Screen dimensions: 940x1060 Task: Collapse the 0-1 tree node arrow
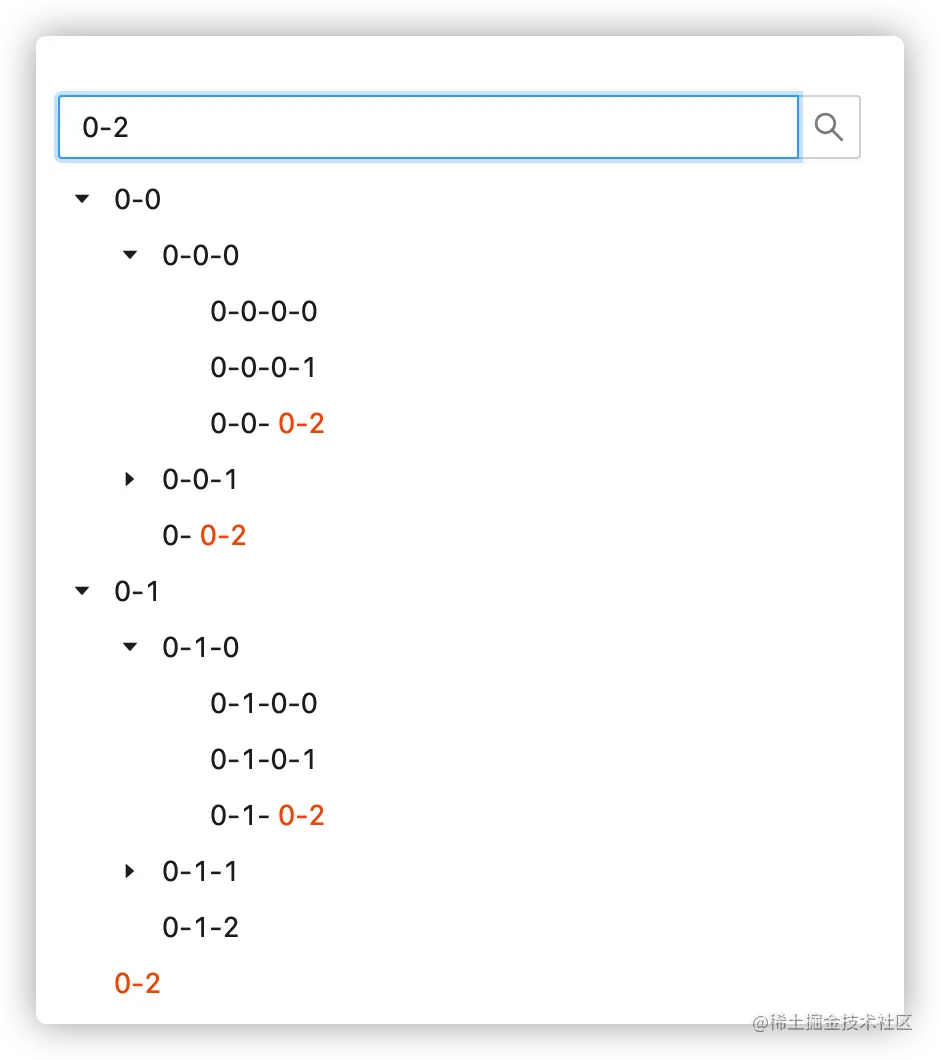82,591
